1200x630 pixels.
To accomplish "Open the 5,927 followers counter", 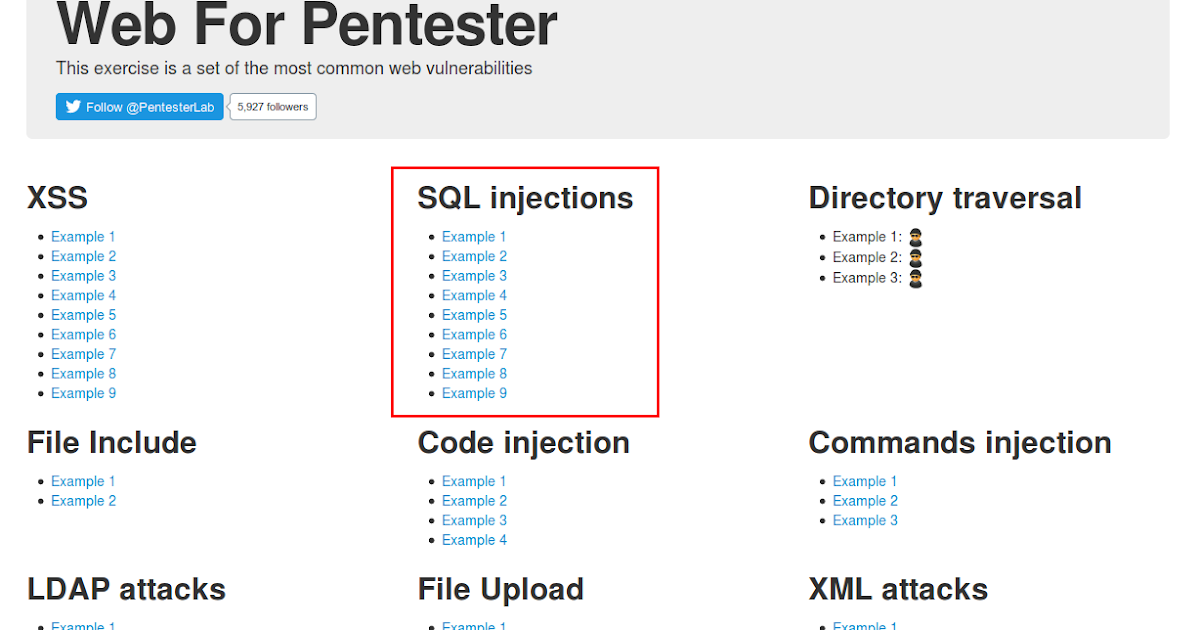I will click(x=271, y=106).
